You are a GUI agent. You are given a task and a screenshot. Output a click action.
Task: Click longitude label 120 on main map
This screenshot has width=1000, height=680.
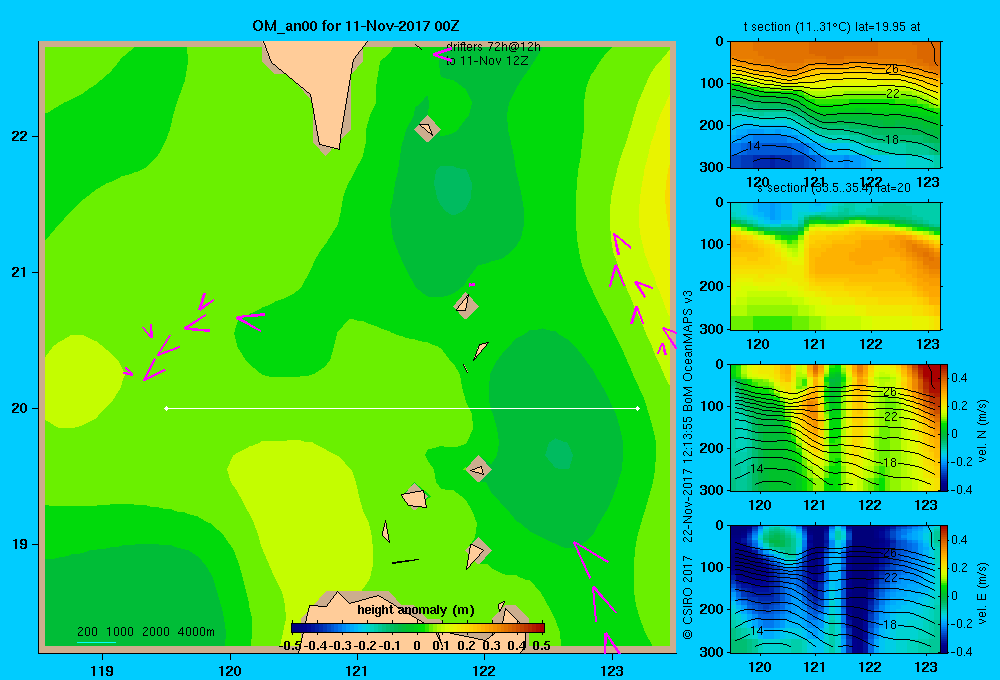click(x=230, y=670)
